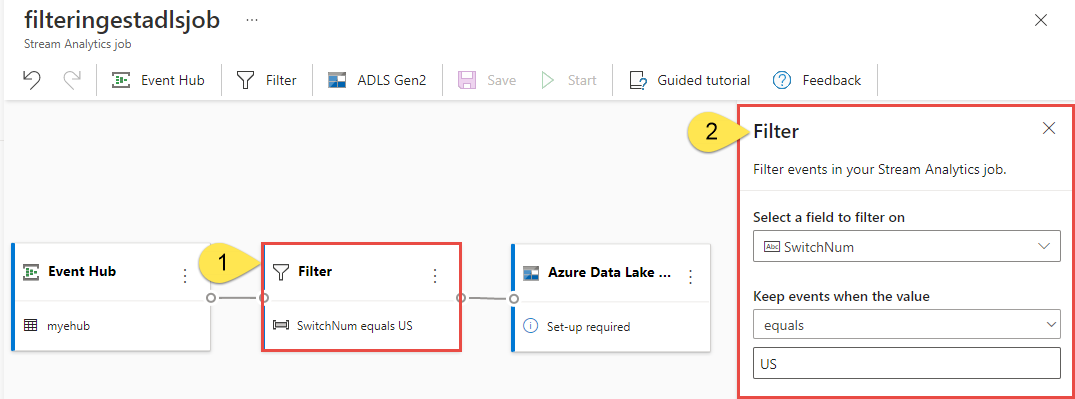Open the Guided tutorial
The height and width of the screenshot is (399, 1075).
(x=689, y=80)
